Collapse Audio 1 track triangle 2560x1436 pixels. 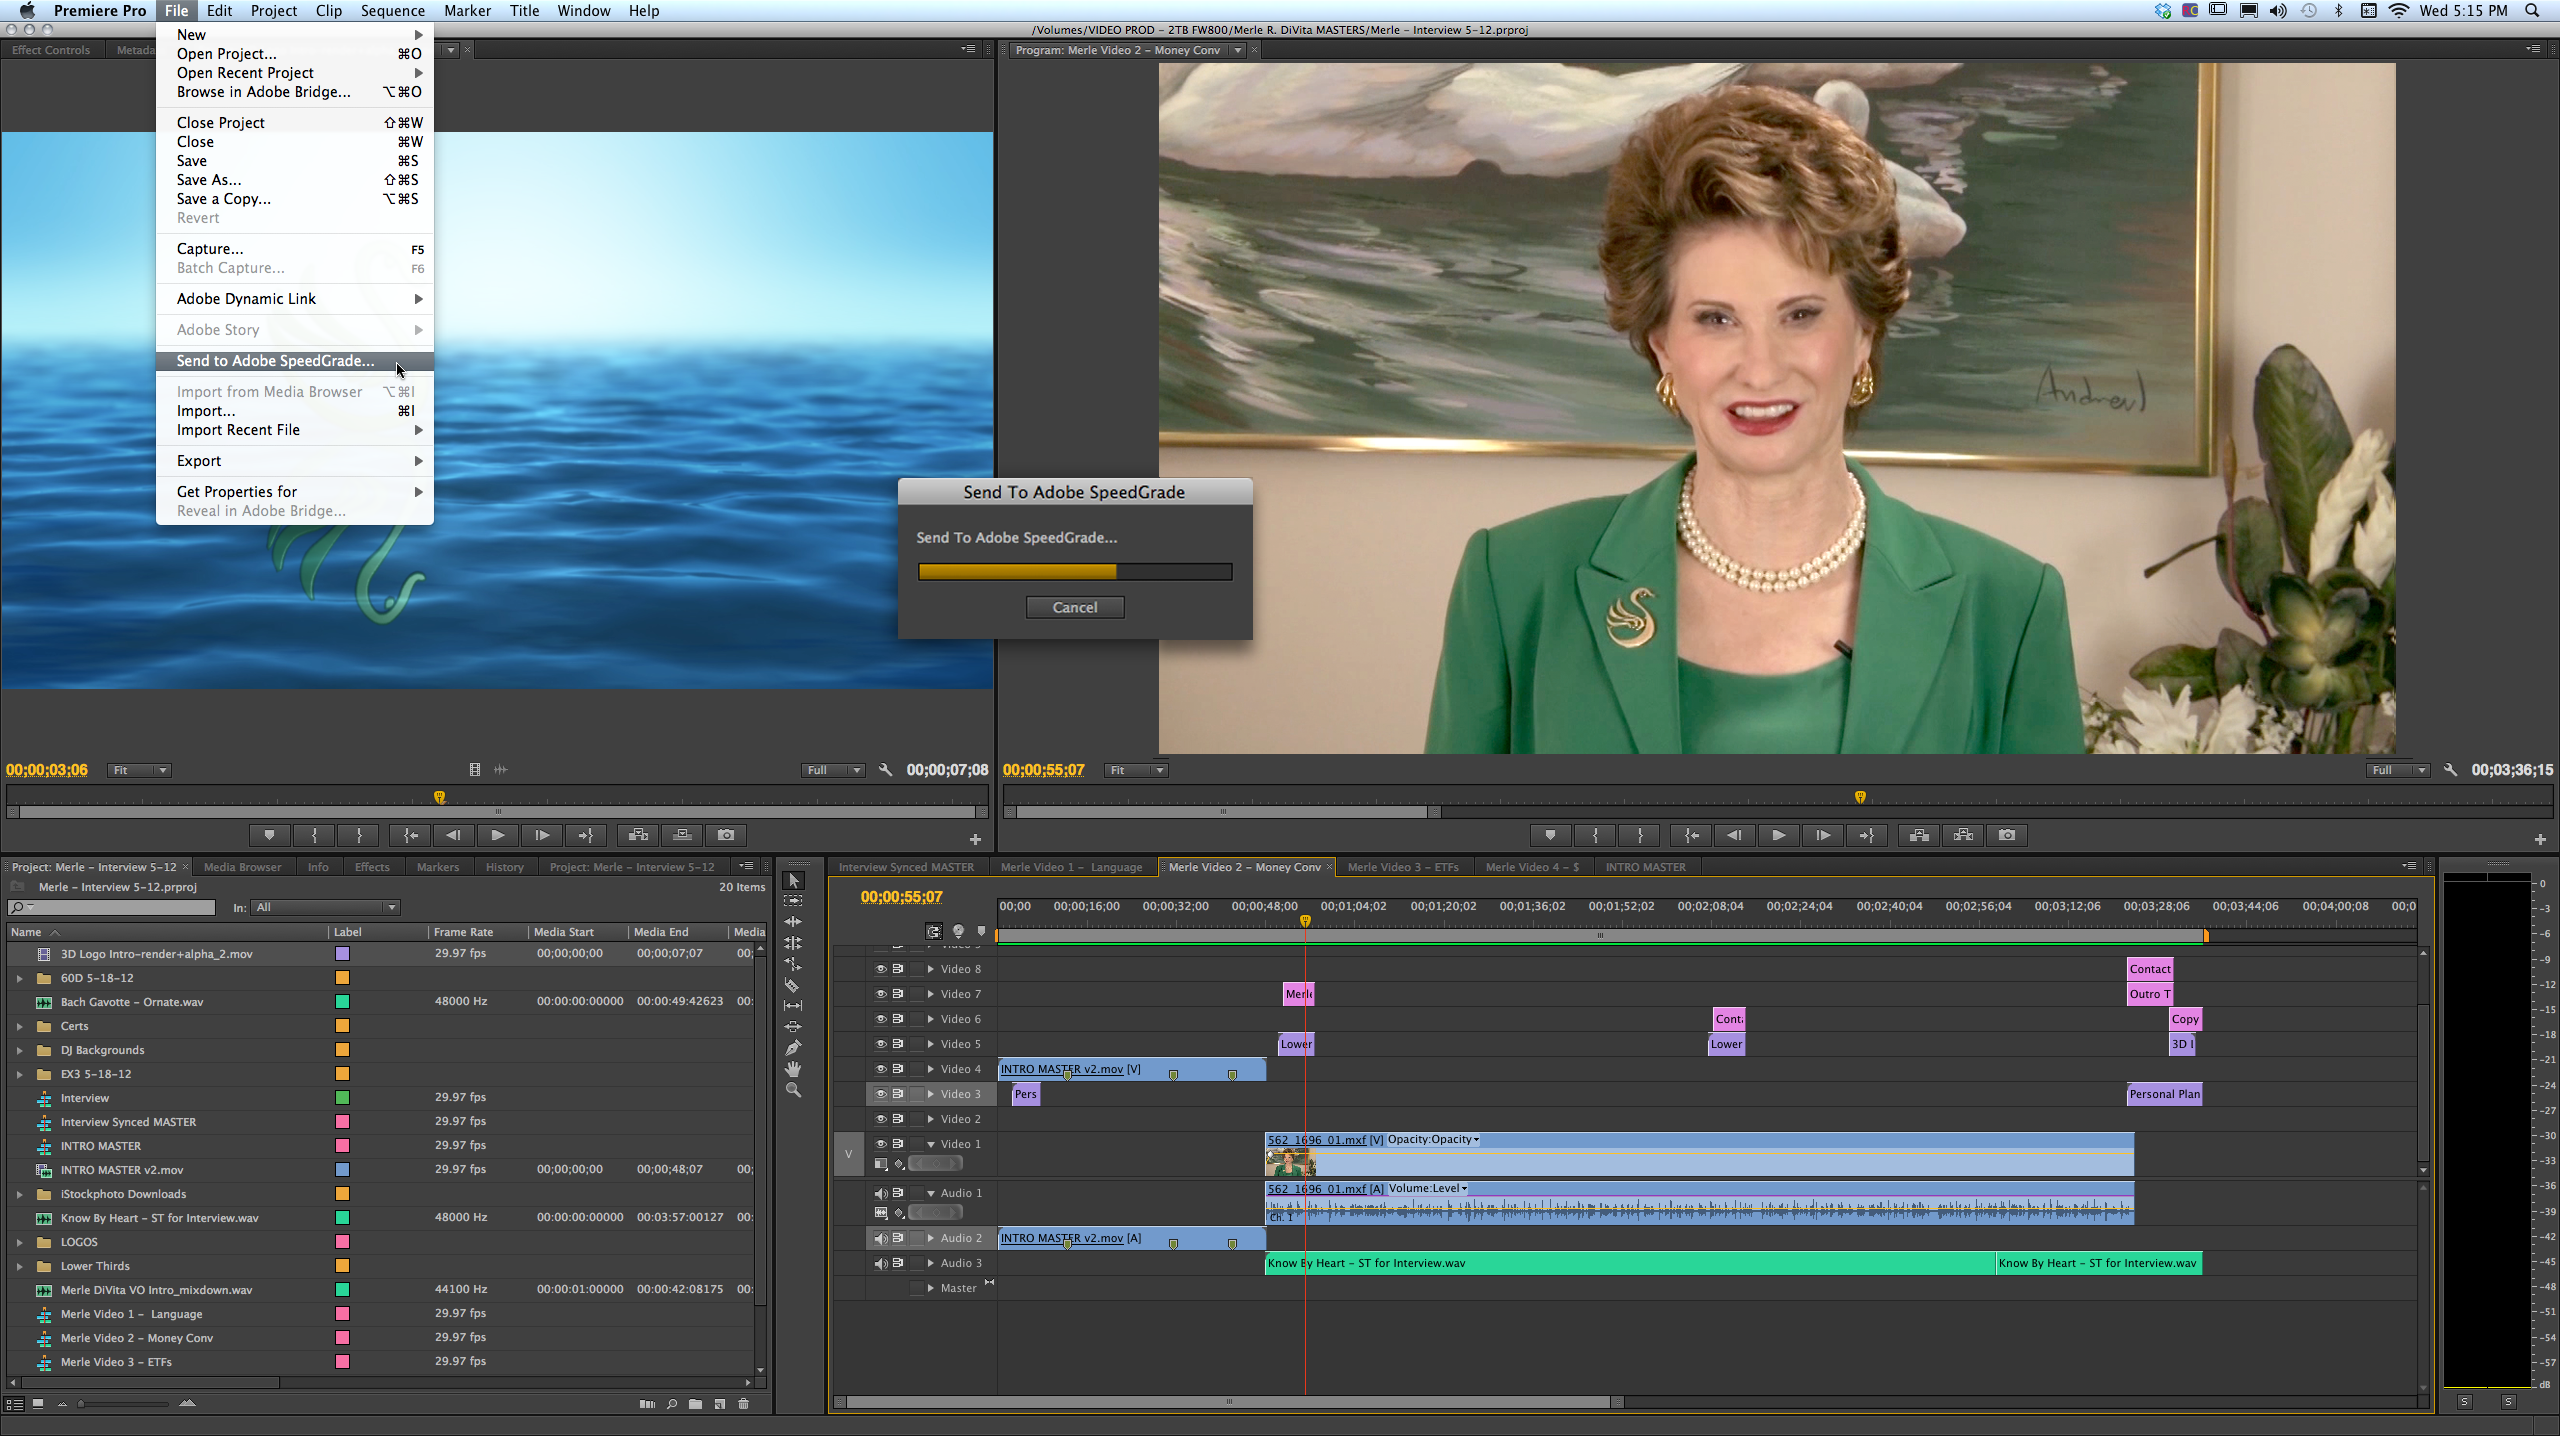coord(931,1193)
